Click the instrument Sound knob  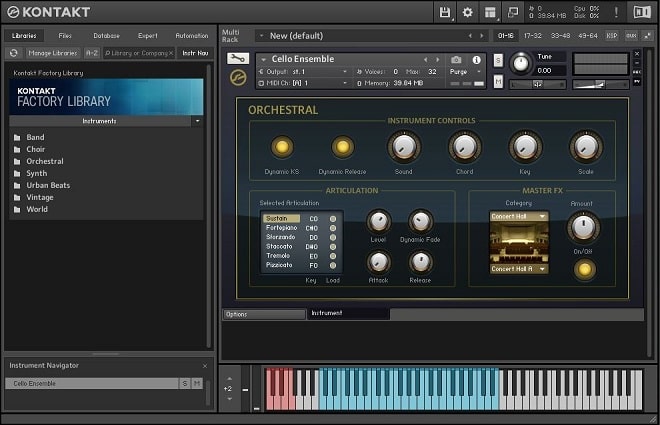(x=404, y=147)
